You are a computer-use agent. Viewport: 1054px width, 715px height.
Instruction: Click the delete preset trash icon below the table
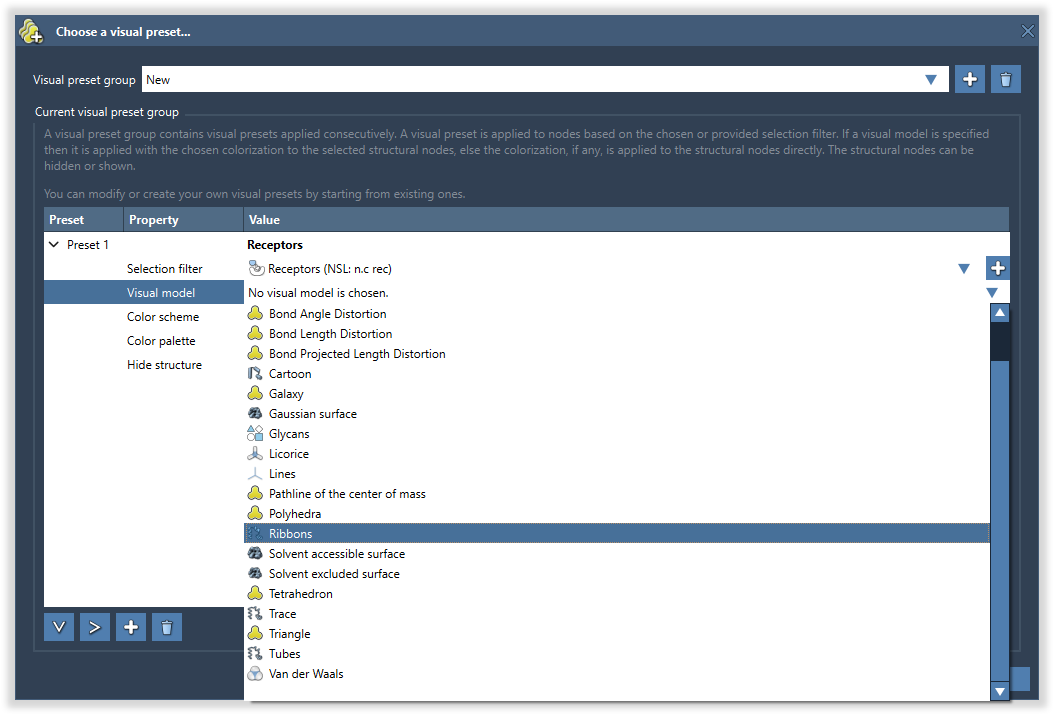(x=167, y=627)
